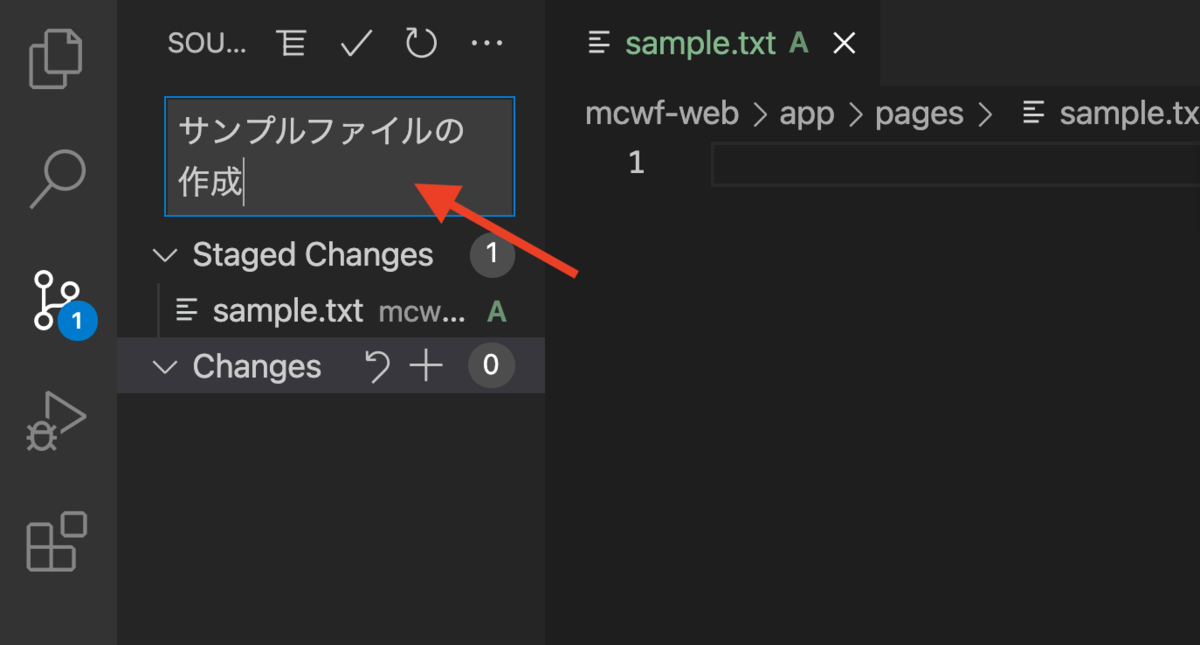Screen dimensions: 1200x645
Task: Click the commit message input box
Action: point(339,156)
